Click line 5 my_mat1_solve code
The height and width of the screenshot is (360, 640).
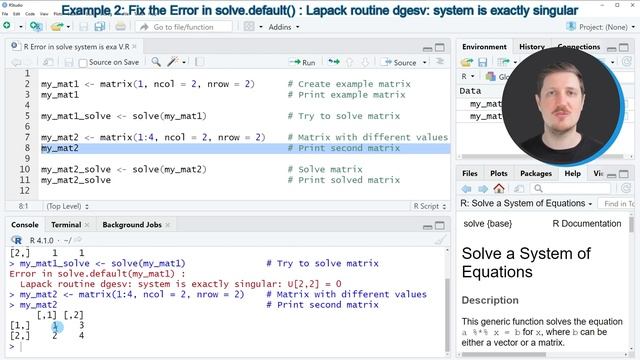124,116
